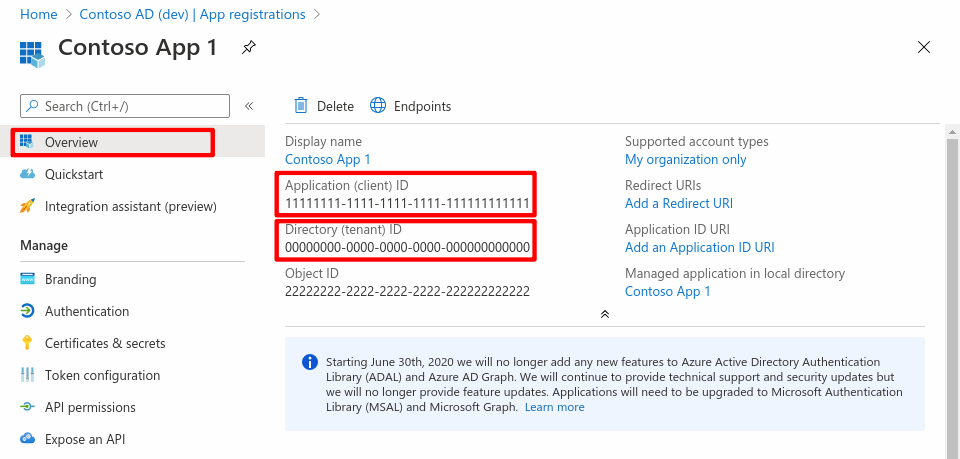Screen dimensions: 960x459
Task: Open the managed application Contoso App 1 link
Action: [x=668, y=292]
